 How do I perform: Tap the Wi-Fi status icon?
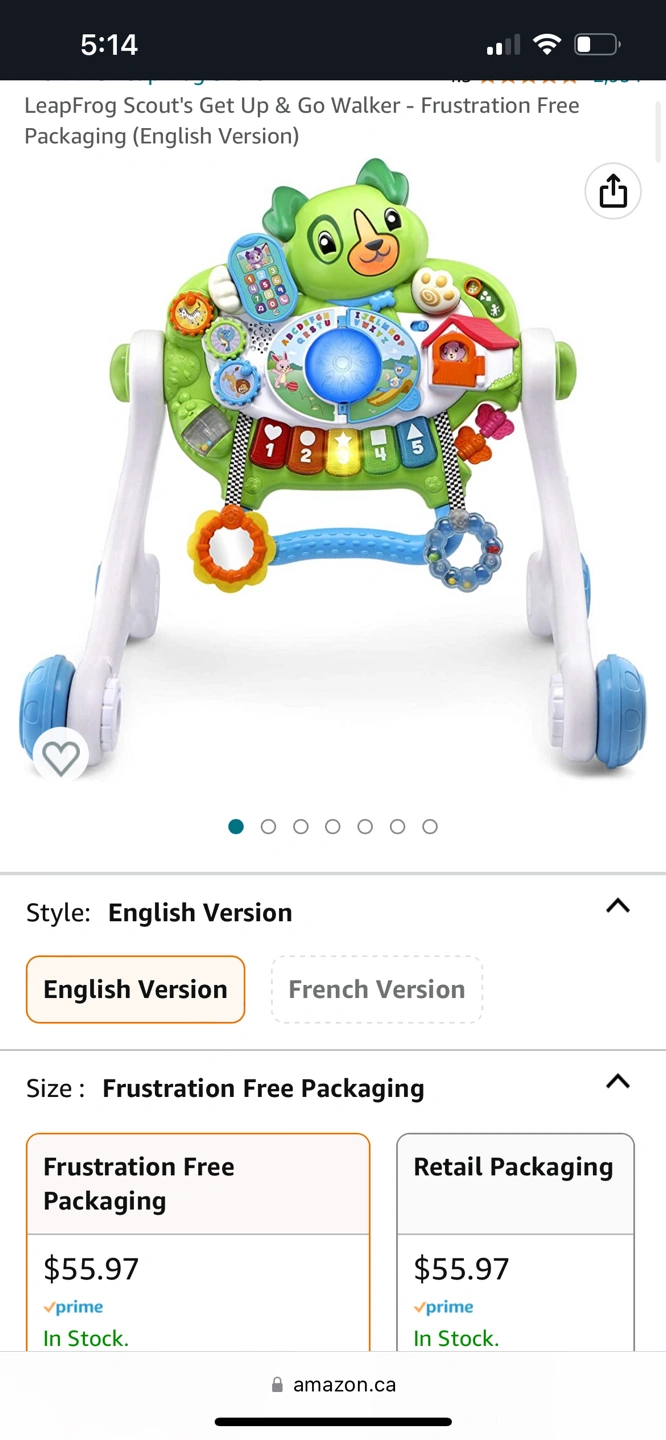click(x=546, y=44)
